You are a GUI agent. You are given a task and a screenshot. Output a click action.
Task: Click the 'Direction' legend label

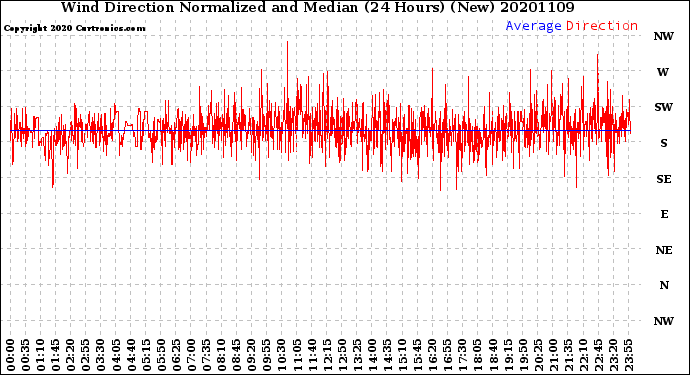point(602,26)
